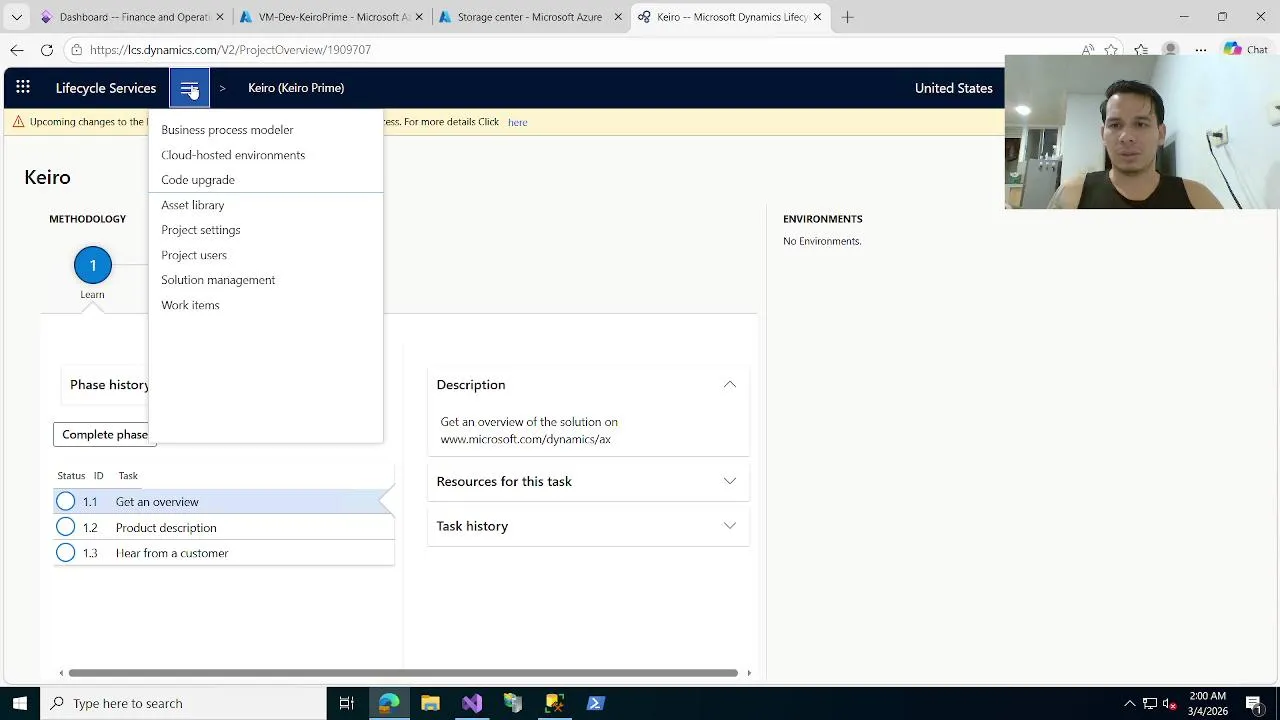Close the Storage center tab
The width and height of the screenshot is (1280, 720).
[618, 17]
